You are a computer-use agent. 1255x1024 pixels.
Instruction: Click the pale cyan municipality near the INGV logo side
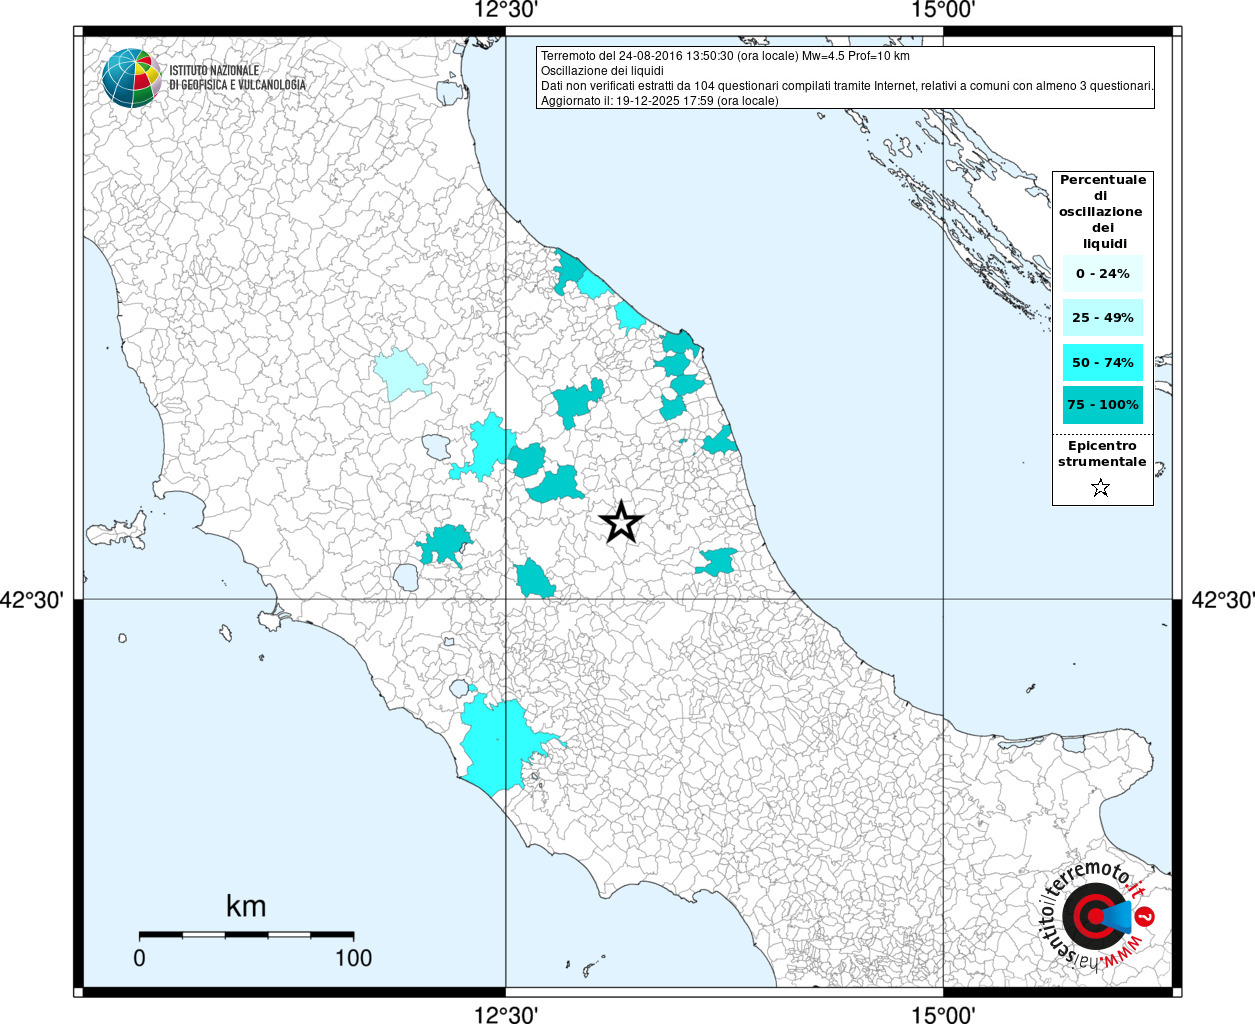pyautogui.click(x=402, y=375)
